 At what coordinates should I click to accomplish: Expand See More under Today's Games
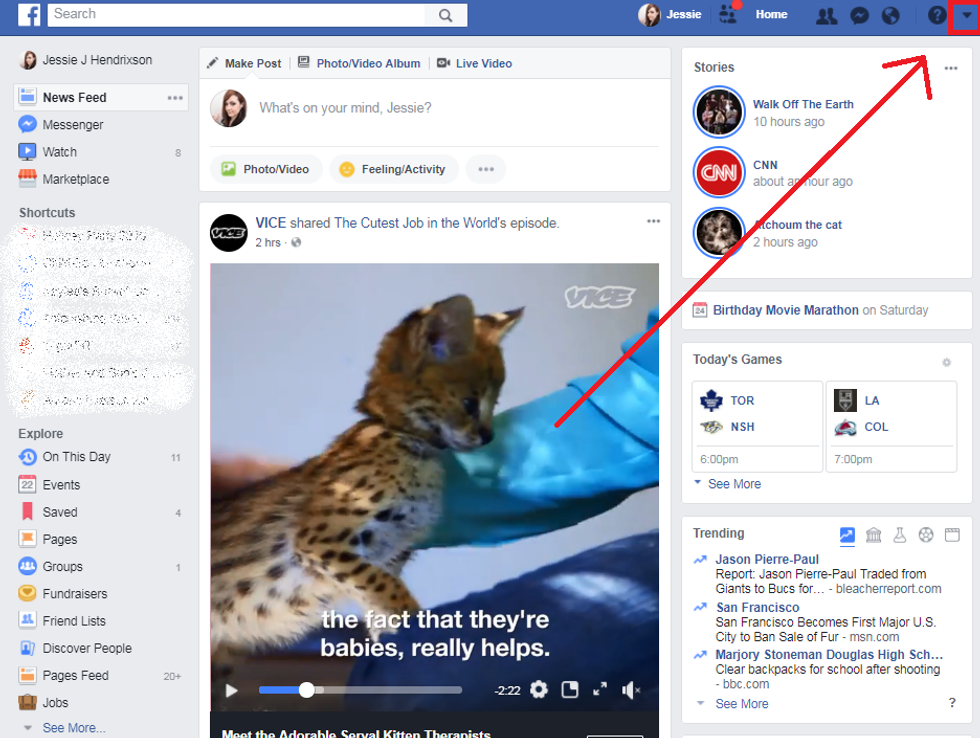coord(734,484)
